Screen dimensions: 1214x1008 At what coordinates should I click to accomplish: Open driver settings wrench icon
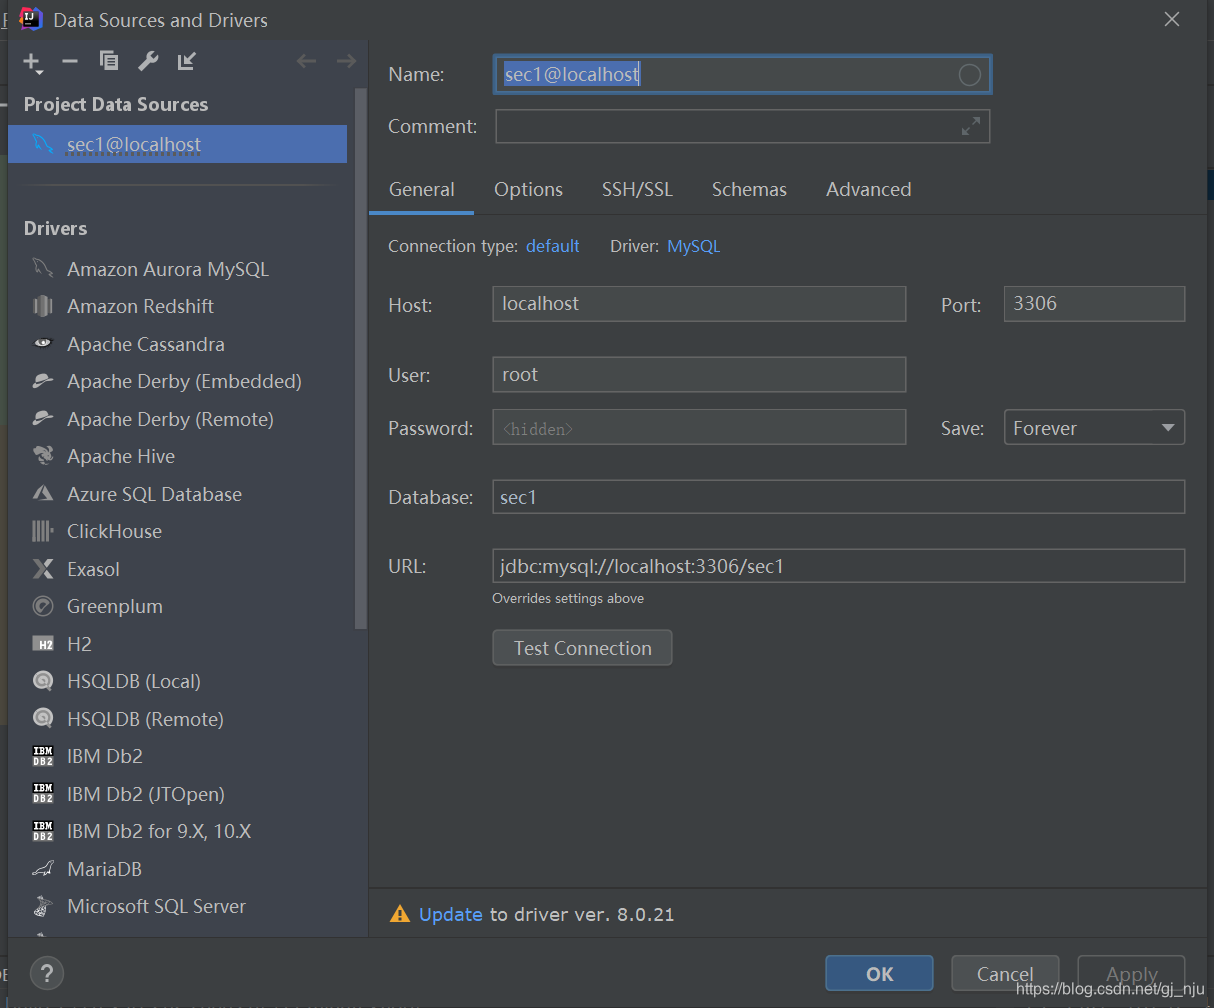[x=148, y=61]
